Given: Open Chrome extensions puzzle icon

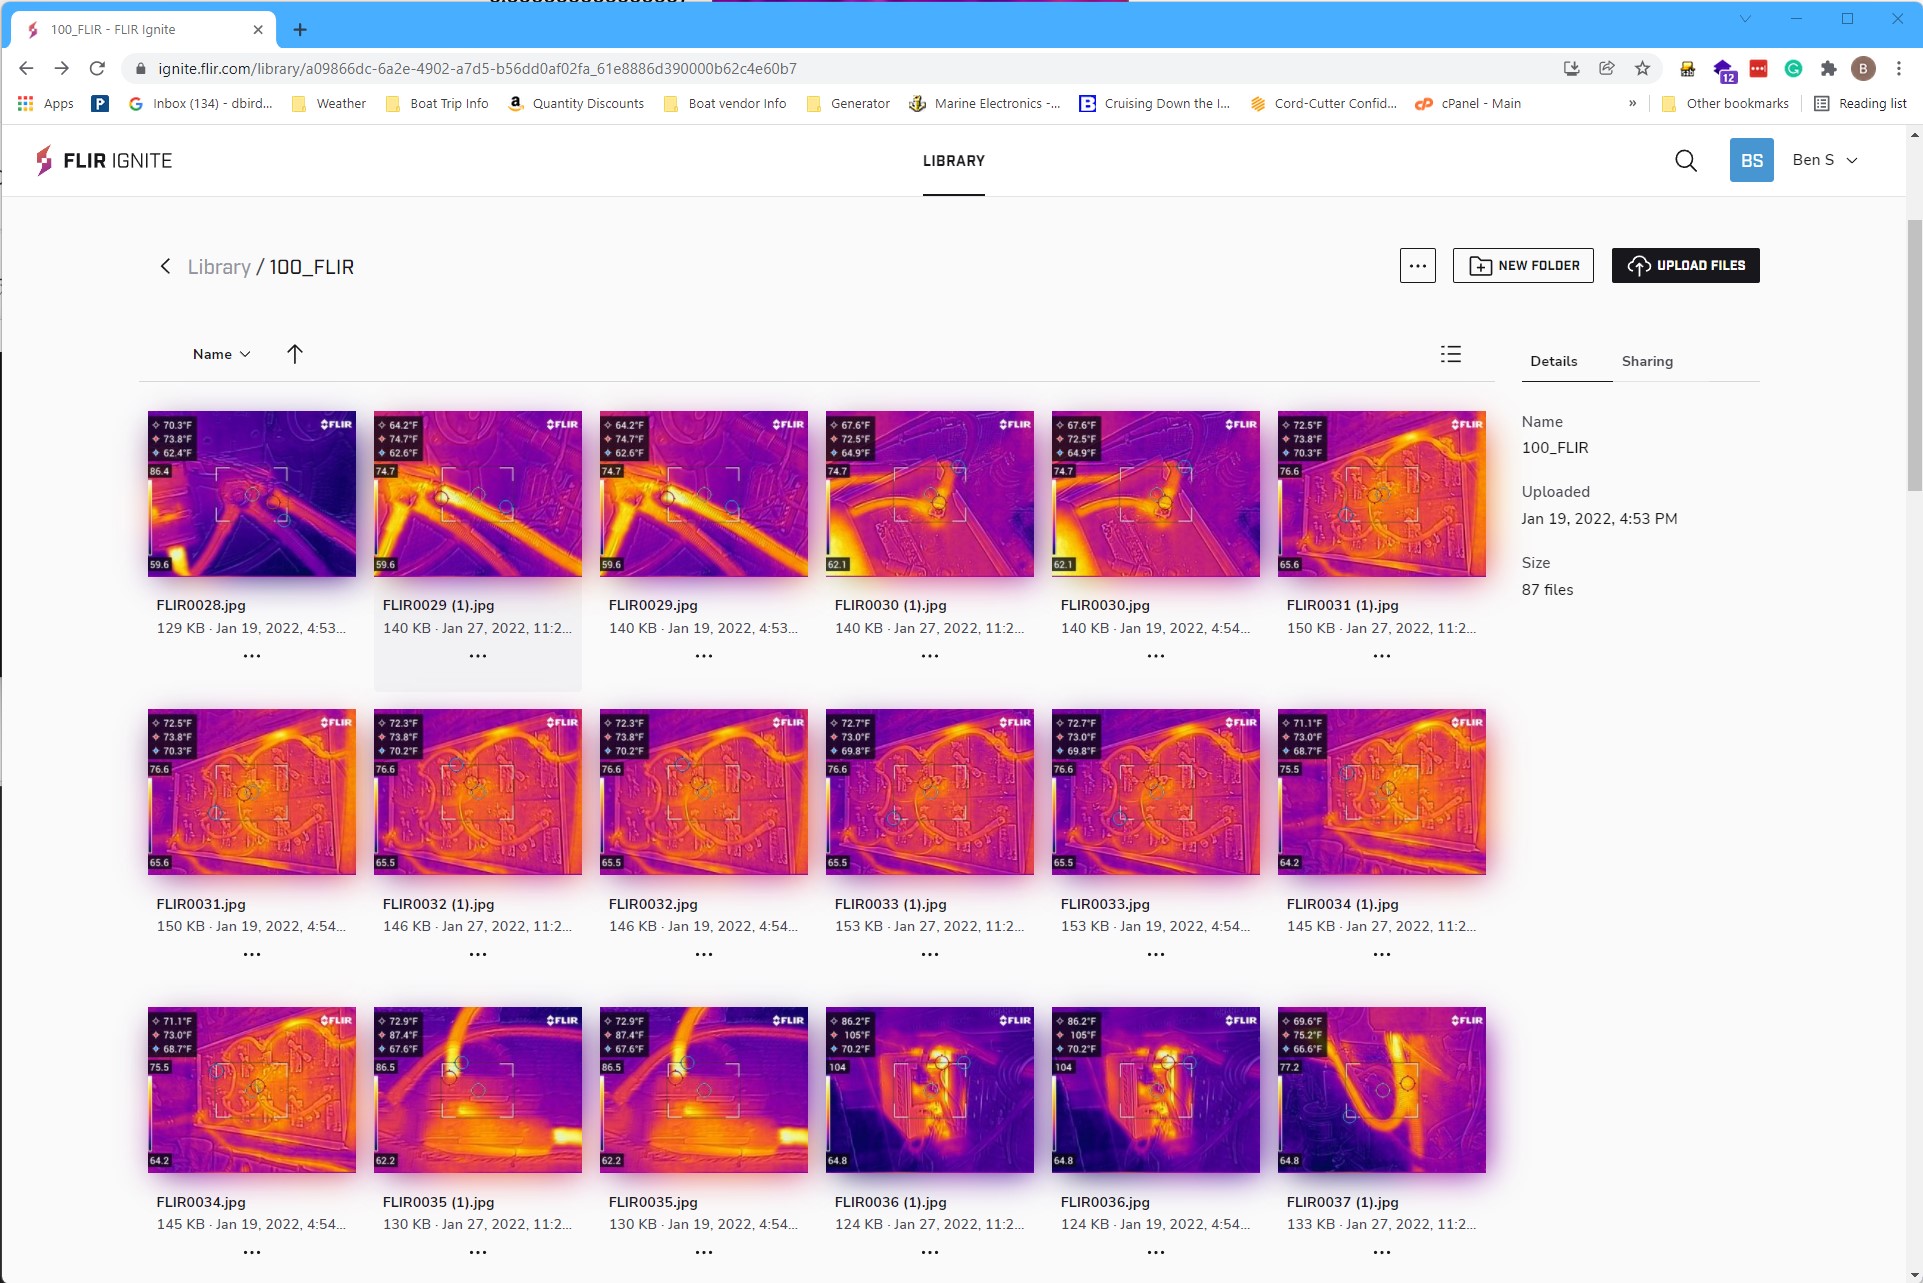Looking at the screenshot, I should click(x=1828, y=69).
